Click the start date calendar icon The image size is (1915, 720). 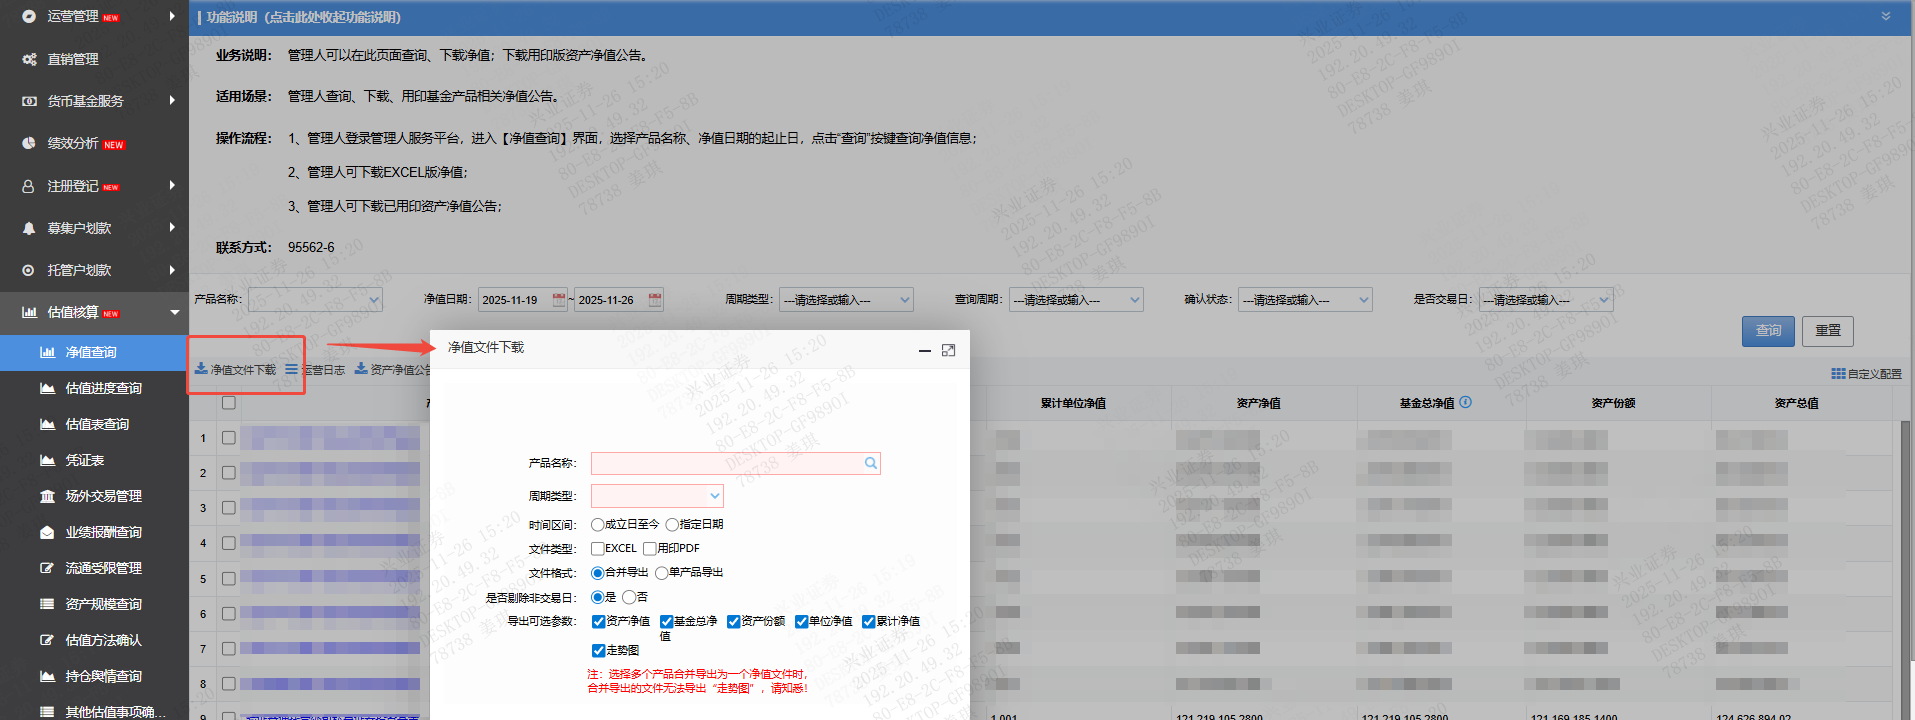(559, 299)
